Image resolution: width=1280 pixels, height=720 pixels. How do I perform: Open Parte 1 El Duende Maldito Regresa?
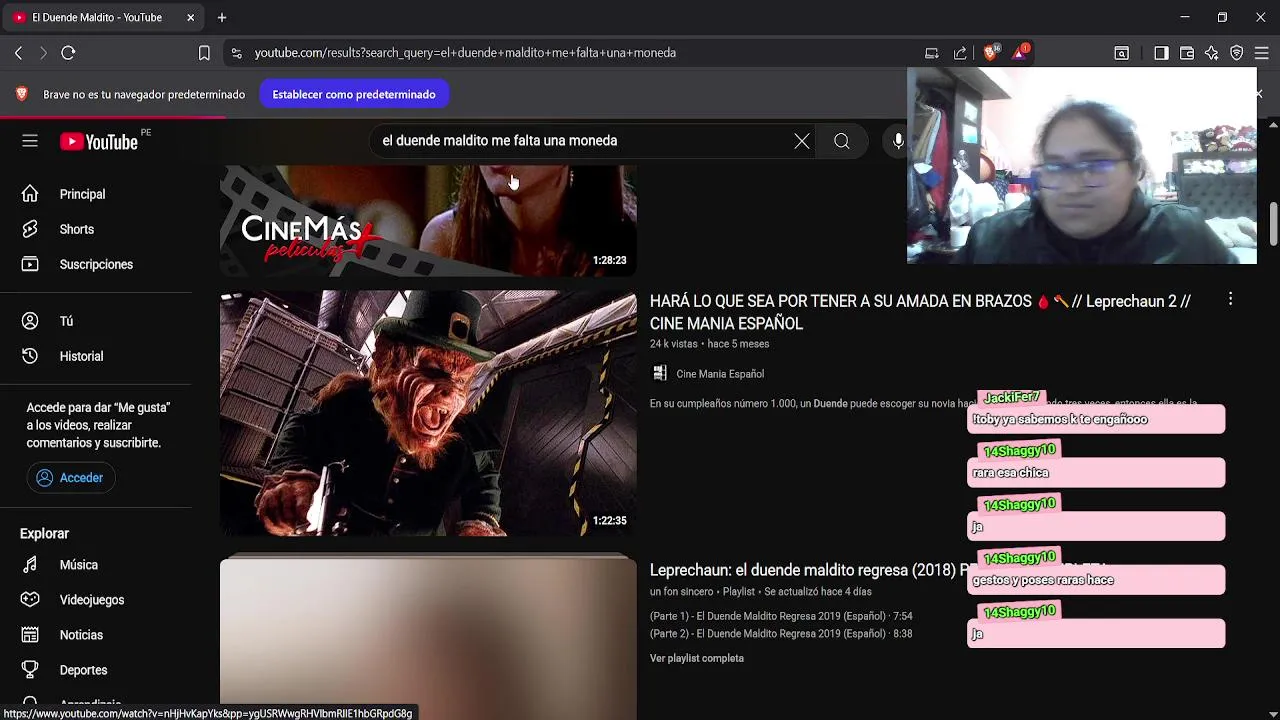tap(781, 616)
